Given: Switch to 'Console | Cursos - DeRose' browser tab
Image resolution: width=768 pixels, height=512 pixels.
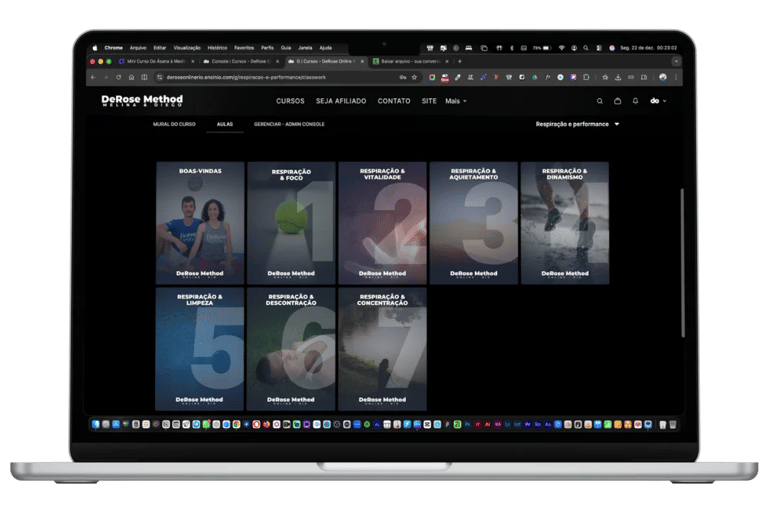Looking at the screenshot, I should coord(238,61).
